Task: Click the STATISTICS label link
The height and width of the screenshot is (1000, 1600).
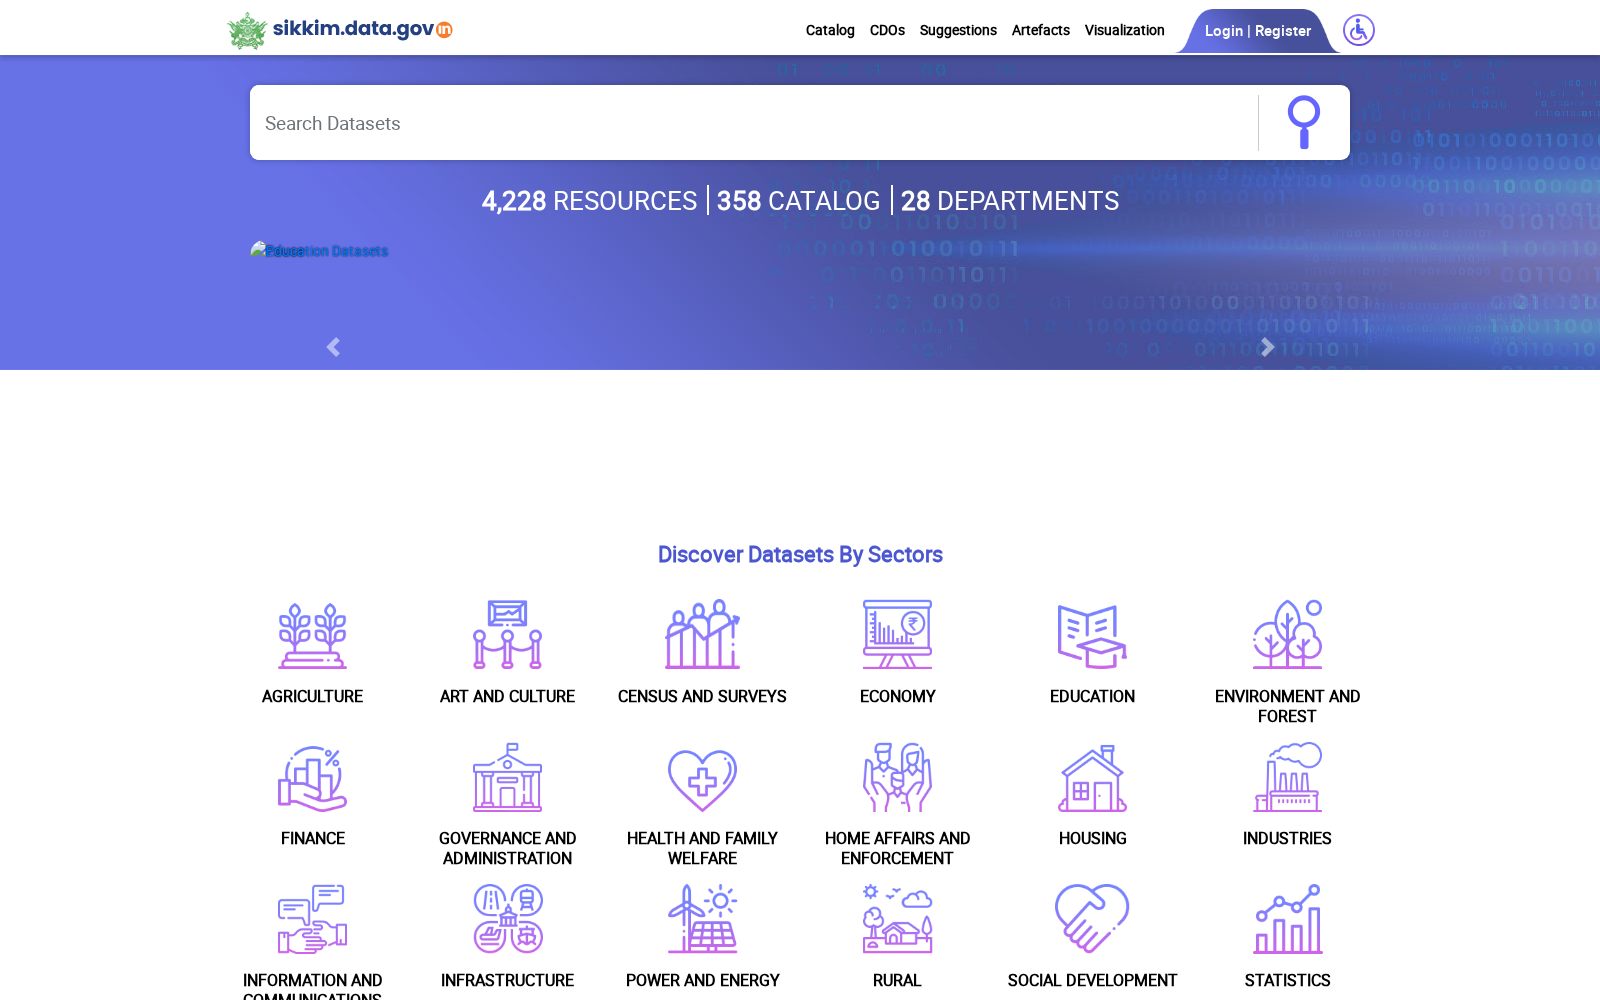Action: pos(1287,980)
